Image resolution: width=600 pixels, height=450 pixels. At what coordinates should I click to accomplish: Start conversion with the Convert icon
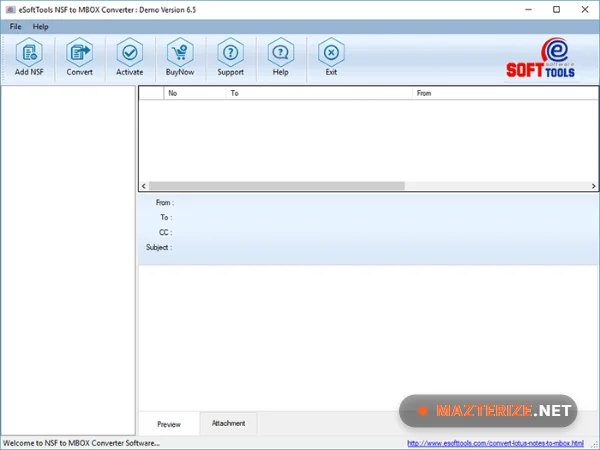[79, 57]
